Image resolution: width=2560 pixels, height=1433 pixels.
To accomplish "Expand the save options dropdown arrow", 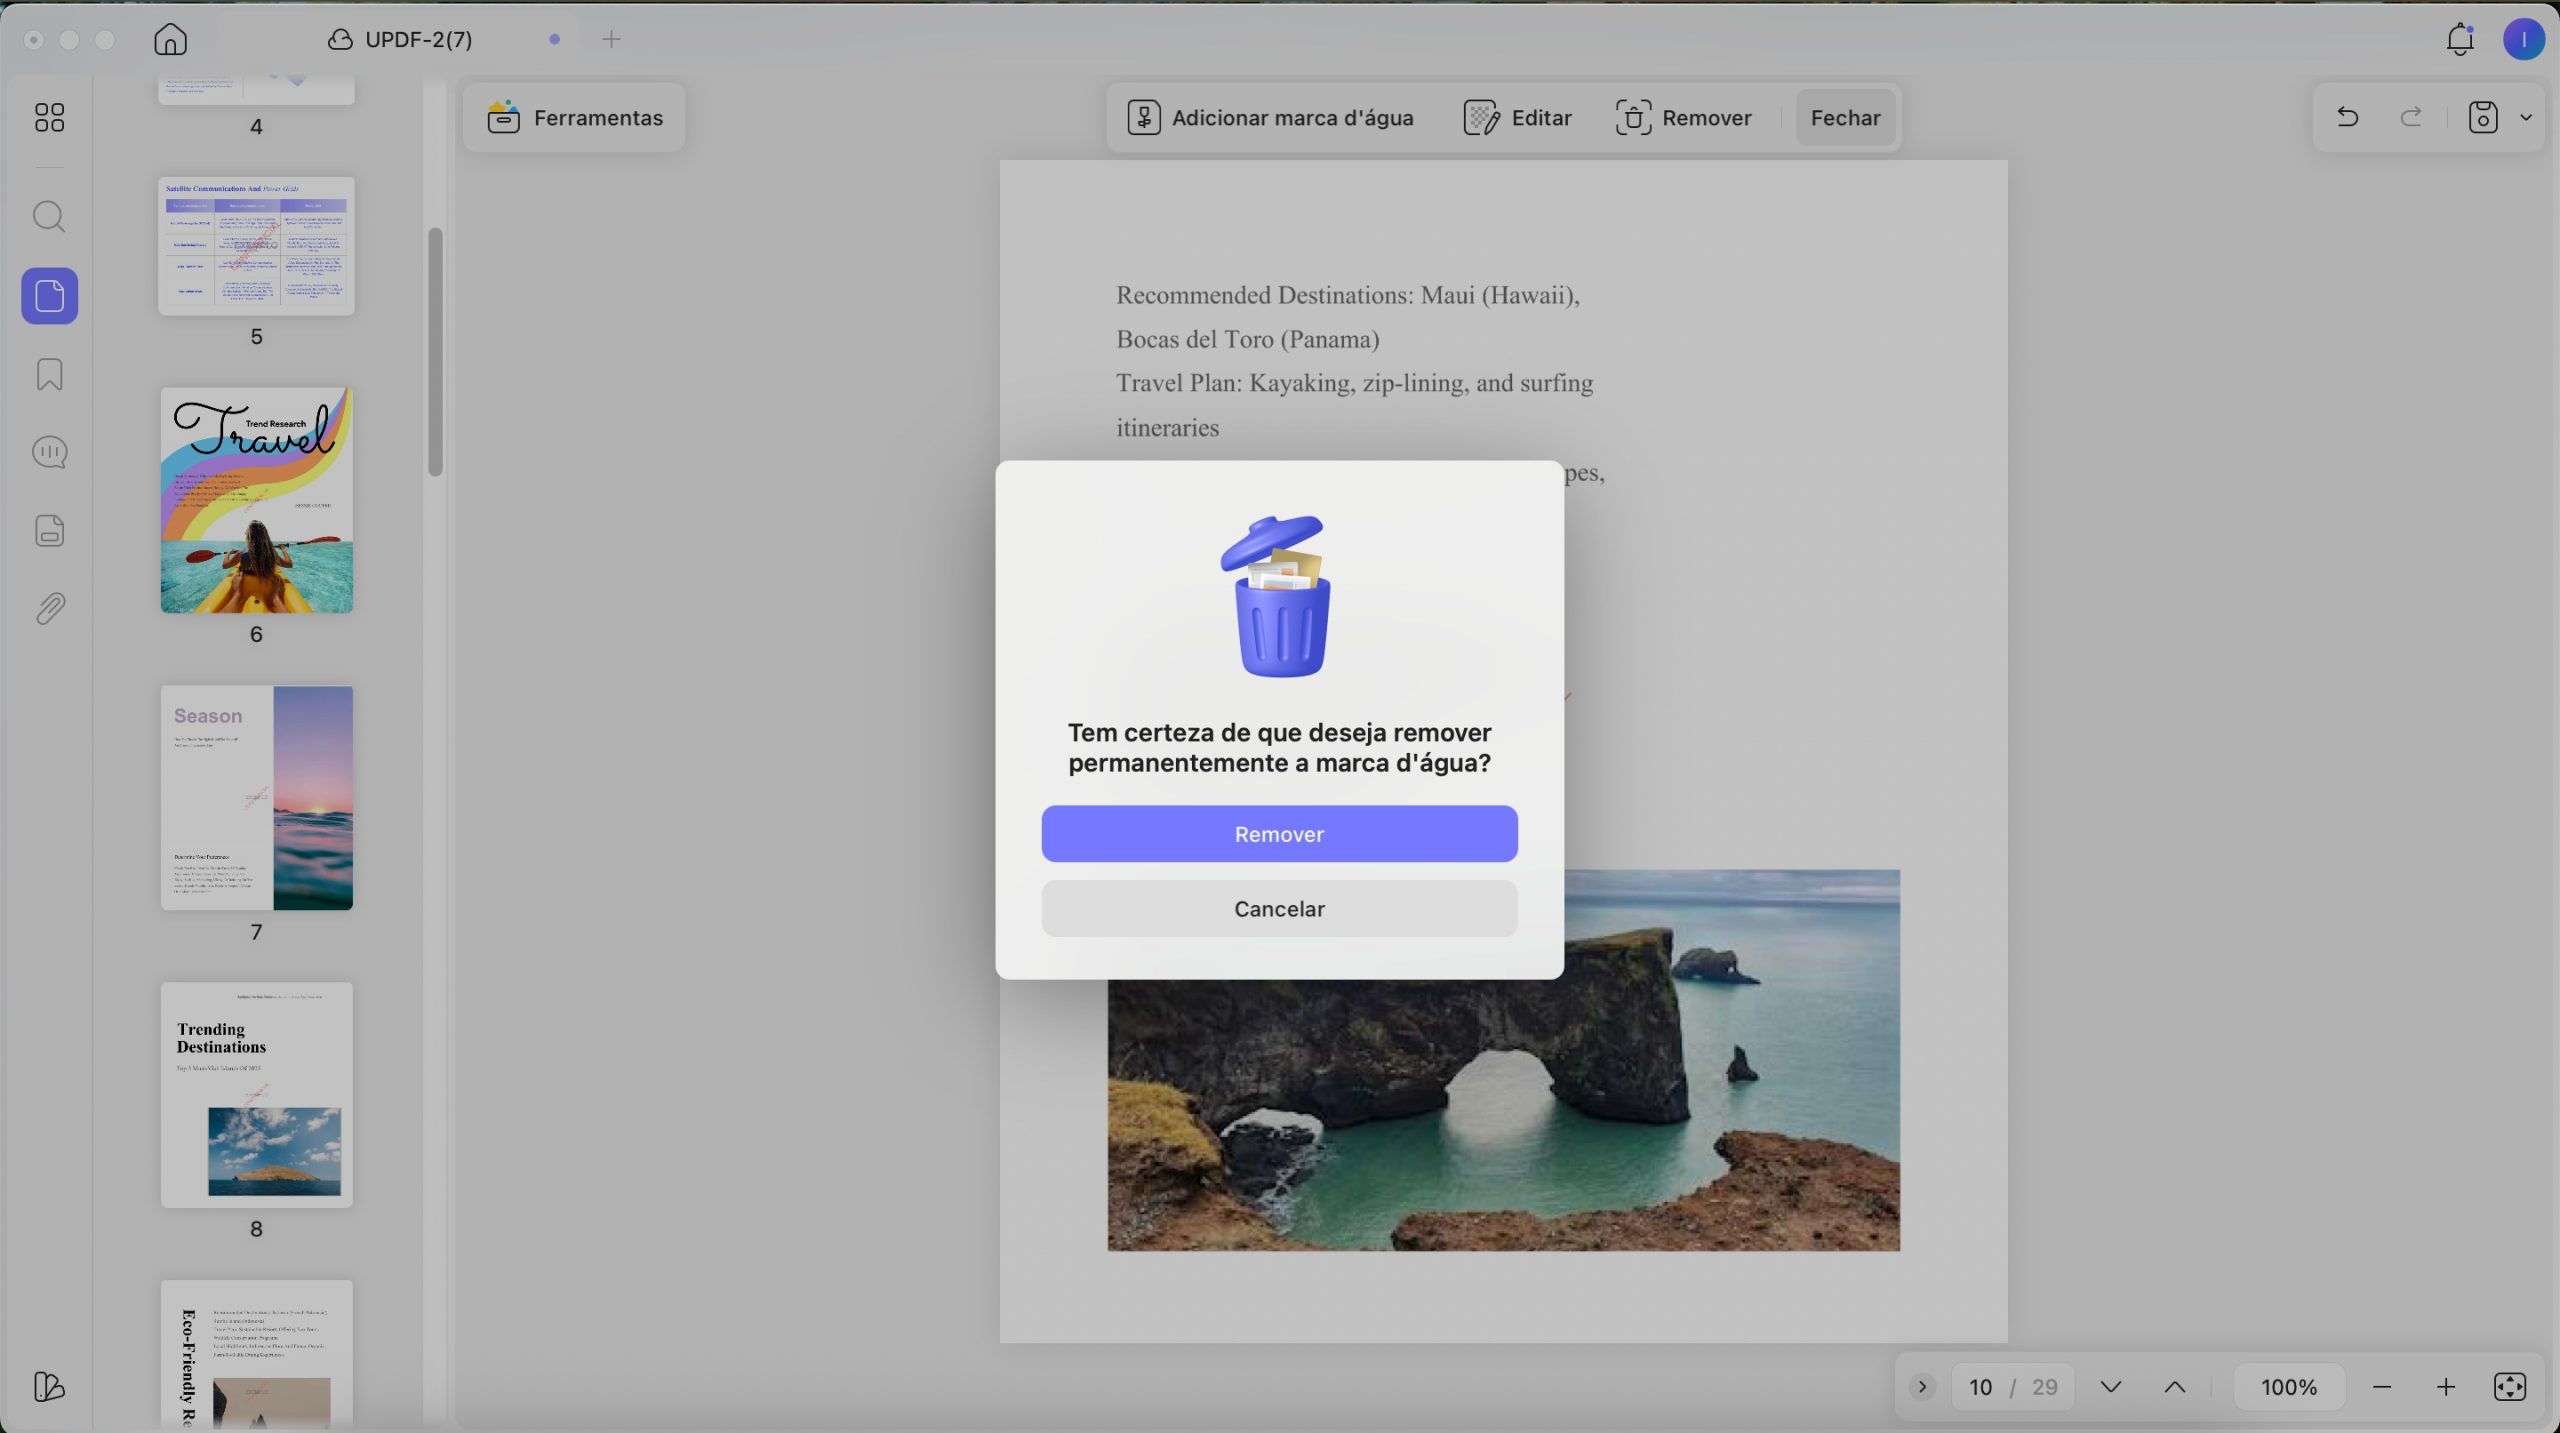I will tap(2526, 117).
